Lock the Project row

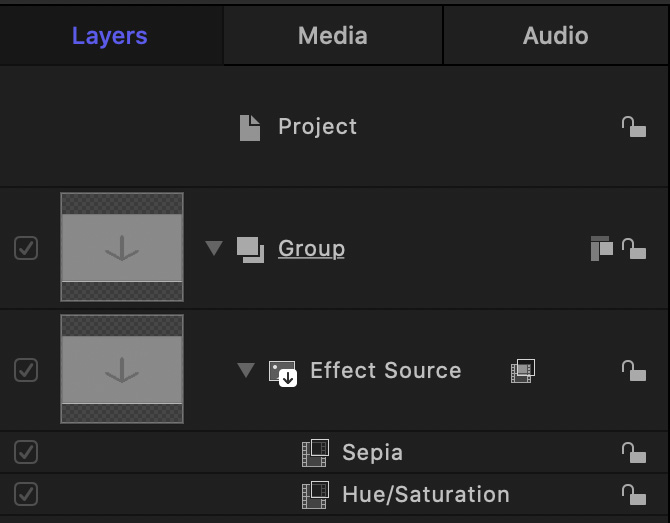click(633, 127)
